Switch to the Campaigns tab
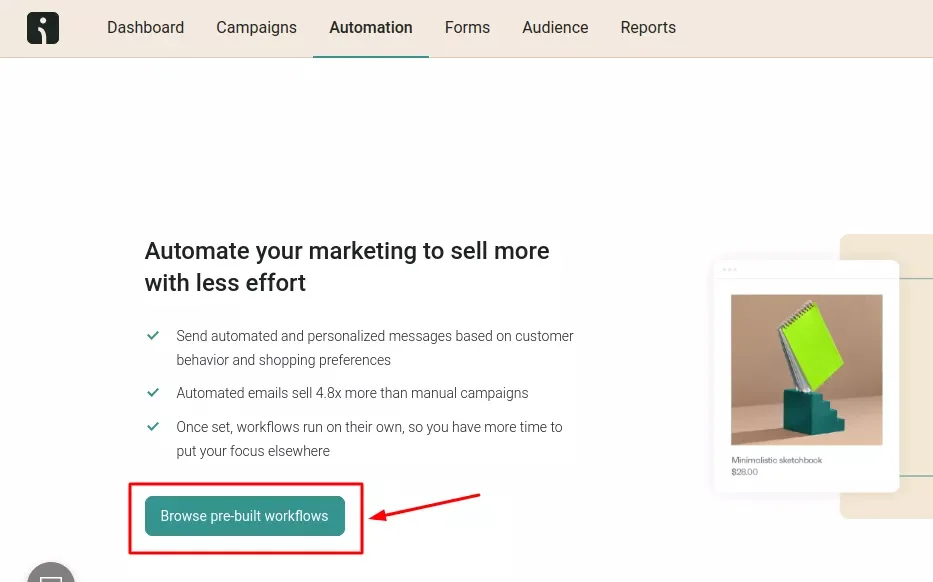The image size is (933, 582). click(x=256, y=28)
